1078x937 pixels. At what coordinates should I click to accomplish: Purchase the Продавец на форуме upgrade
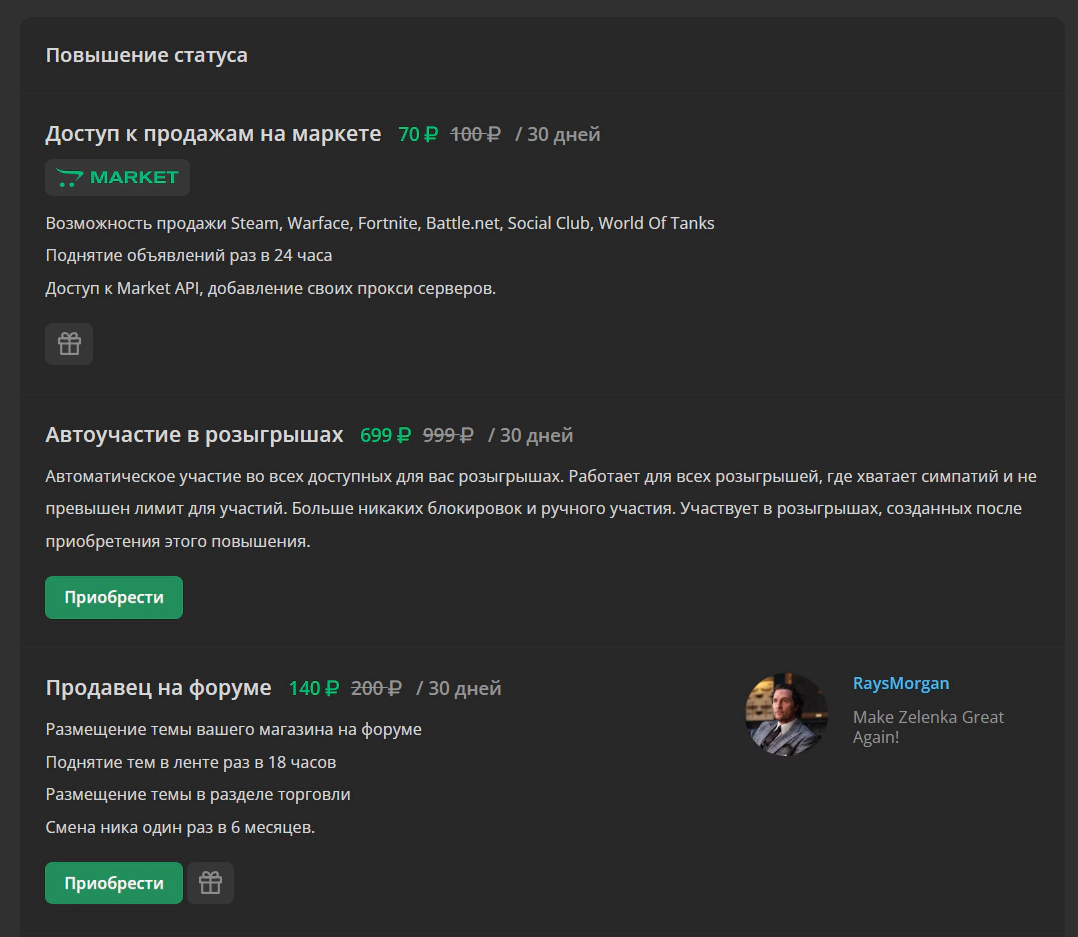[114, 883]
